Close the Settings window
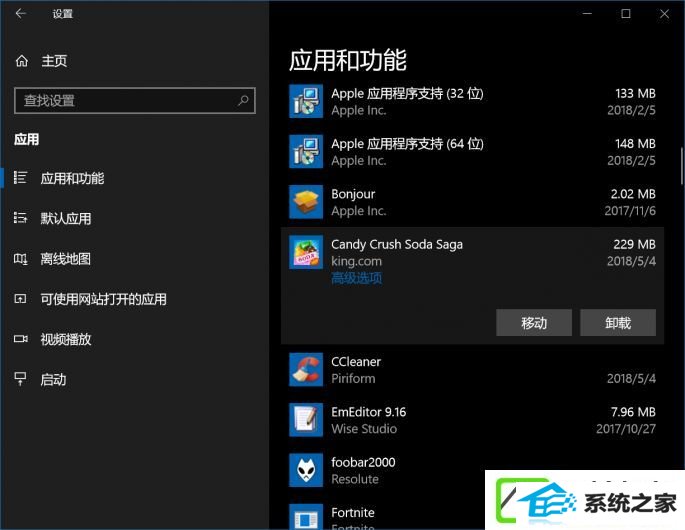Screen dimensions: 685x530 [x=664, y=14]
